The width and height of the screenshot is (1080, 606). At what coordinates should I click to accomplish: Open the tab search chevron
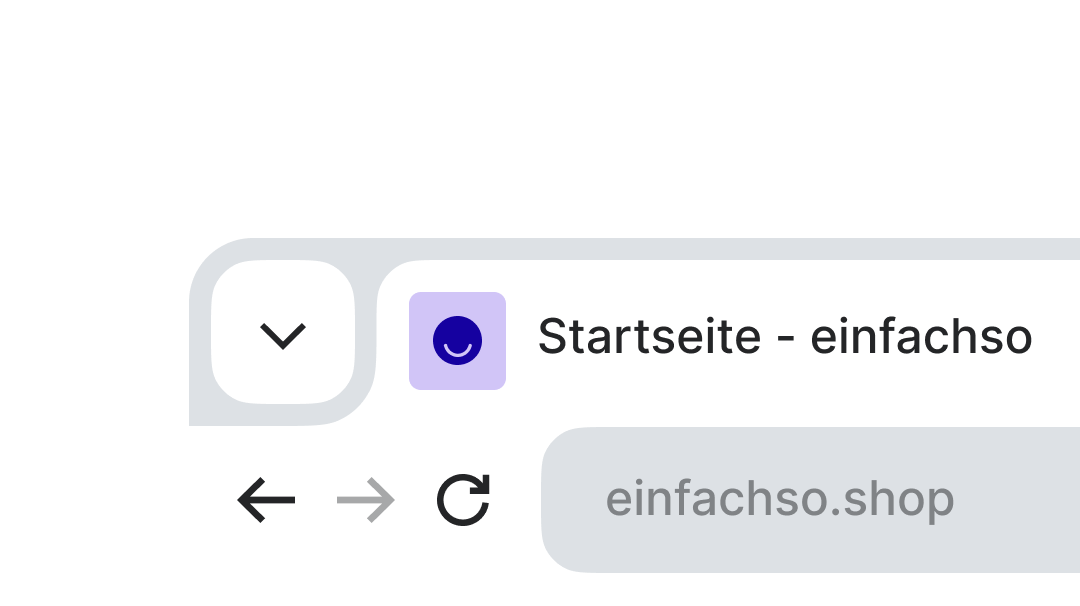tap(283, 334)
